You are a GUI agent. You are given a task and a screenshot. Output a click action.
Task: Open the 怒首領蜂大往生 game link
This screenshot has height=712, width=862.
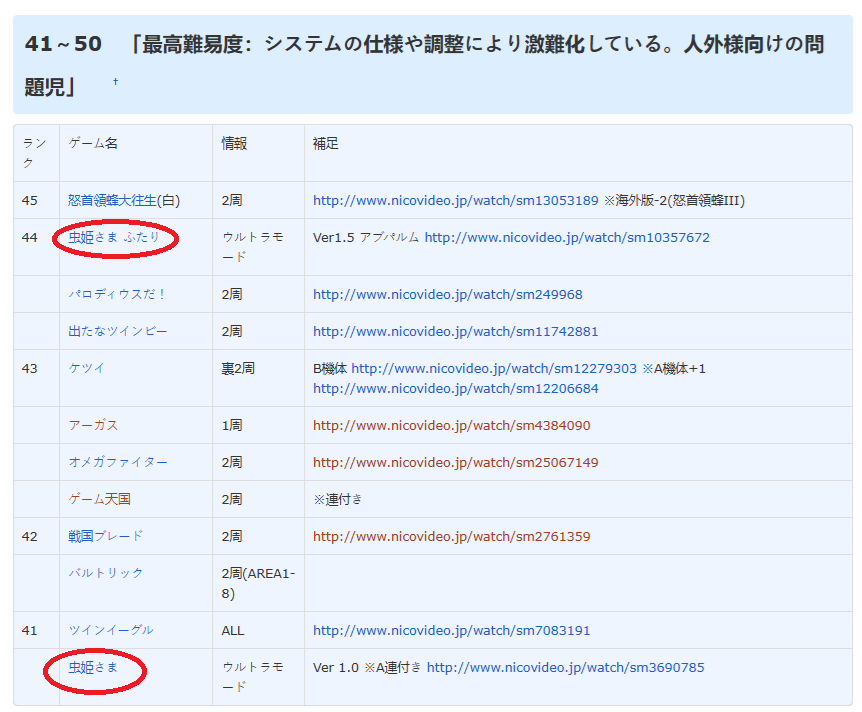point(112,201)
